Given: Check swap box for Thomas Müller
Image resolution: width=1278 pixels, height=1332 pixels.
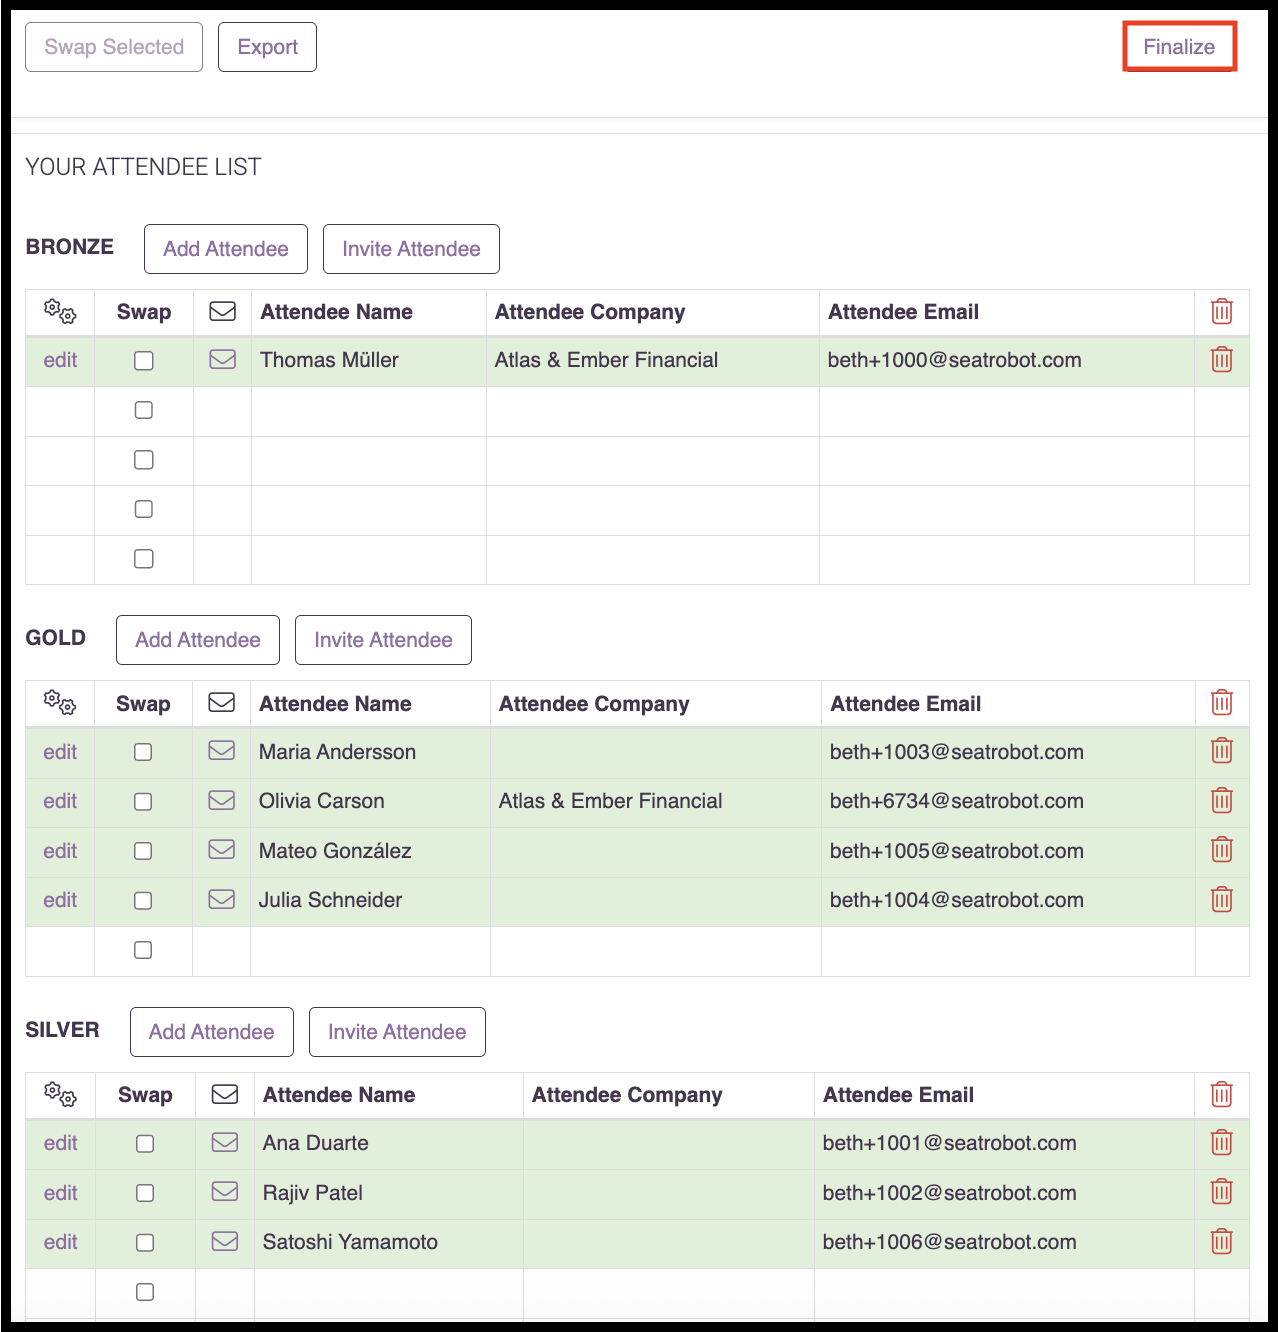Looking at the screenshot, I should click(144, 361).
